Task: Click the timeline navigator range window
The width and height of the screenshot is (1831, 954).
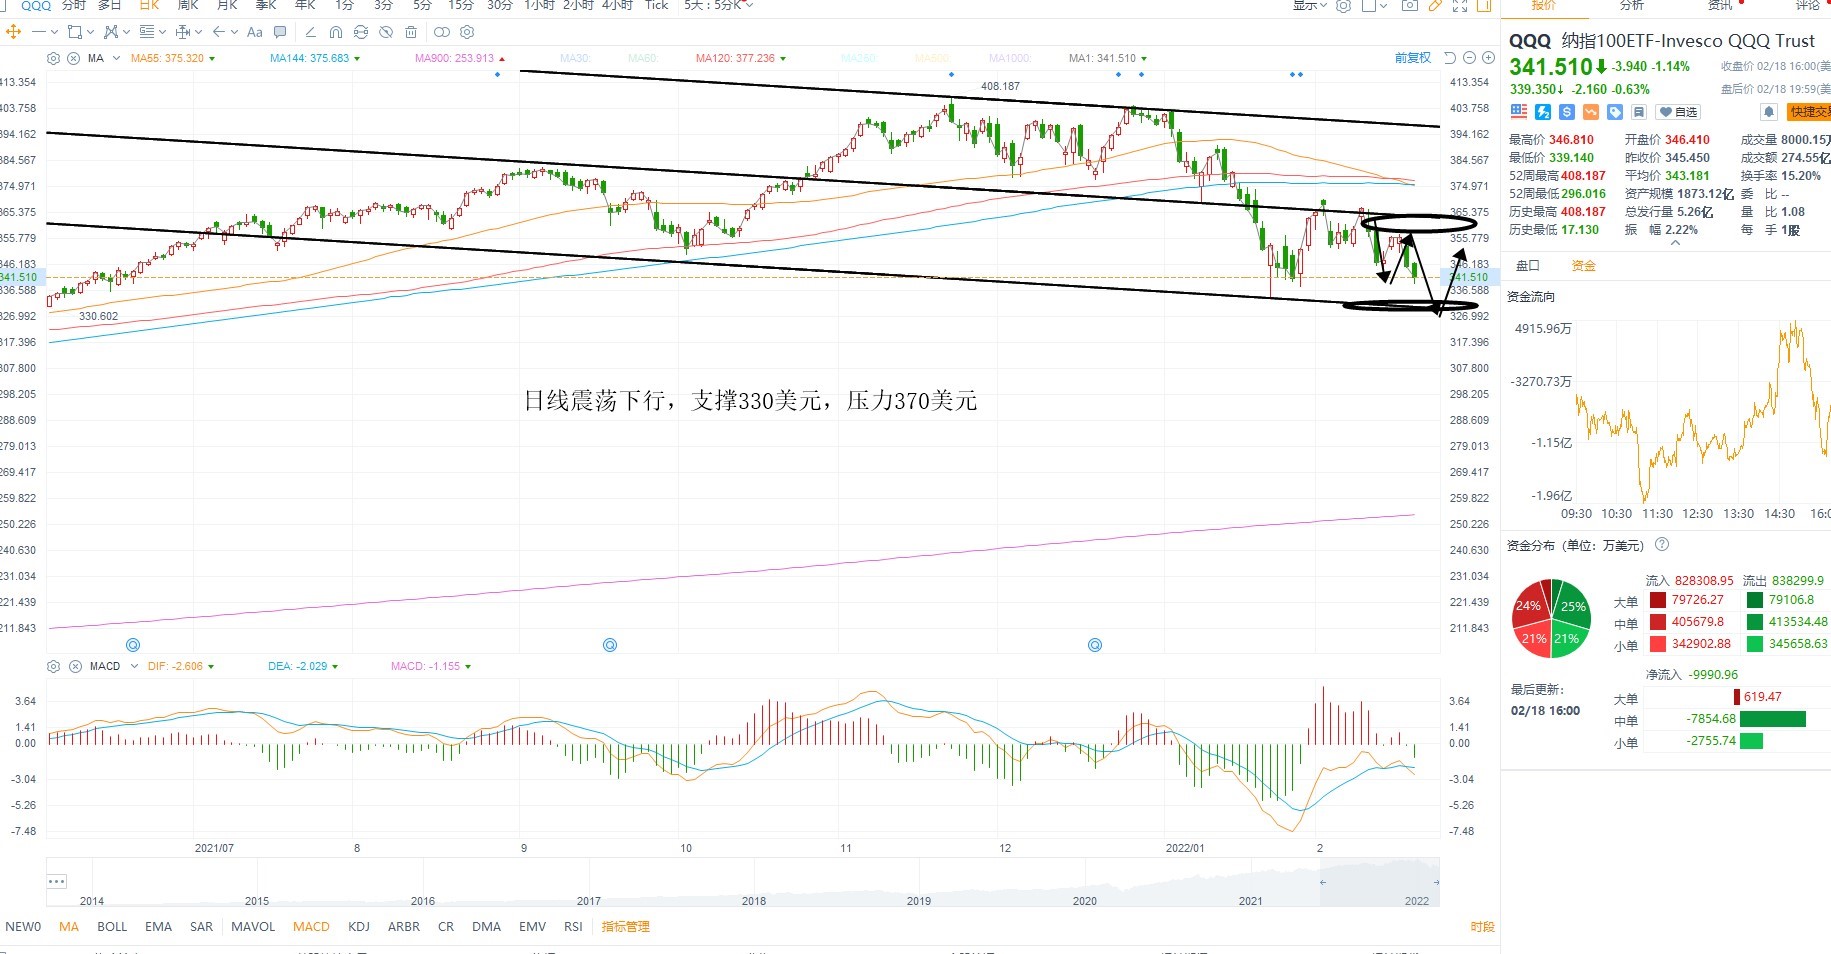Action: (x=1380, y=882)
